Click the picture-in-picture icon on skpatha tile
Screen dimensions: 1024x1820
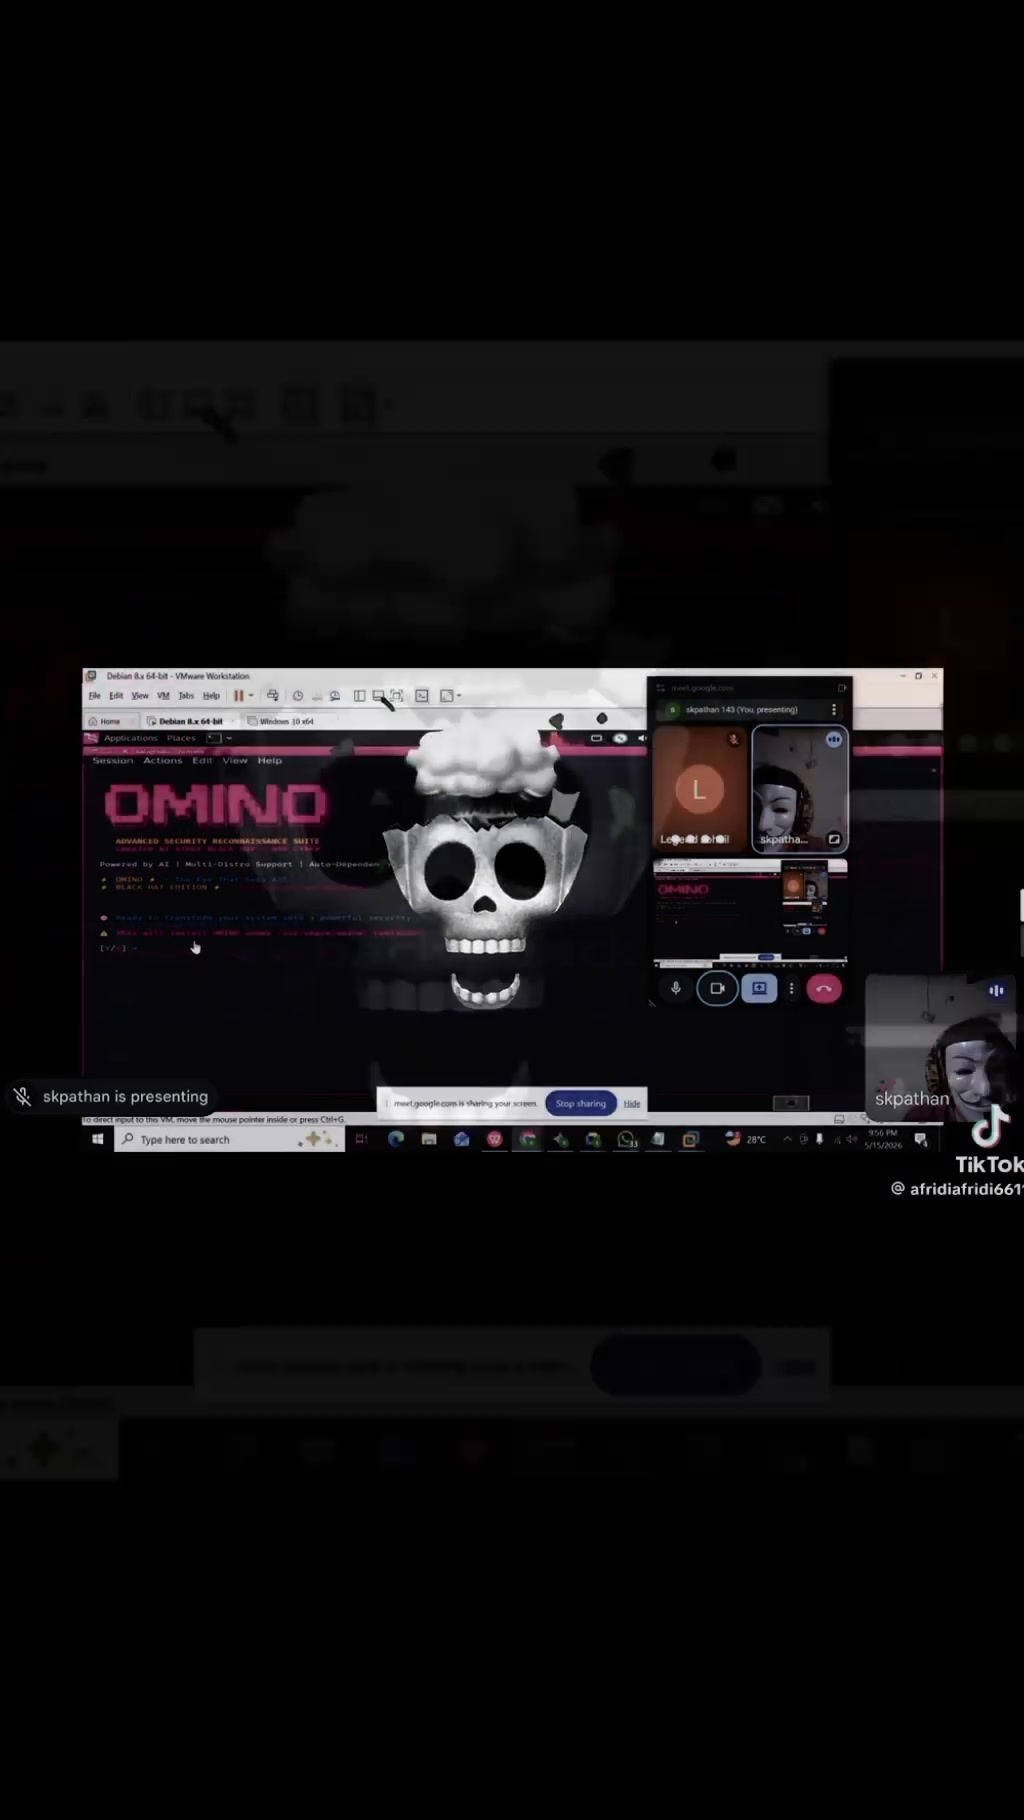pos(834,839)
